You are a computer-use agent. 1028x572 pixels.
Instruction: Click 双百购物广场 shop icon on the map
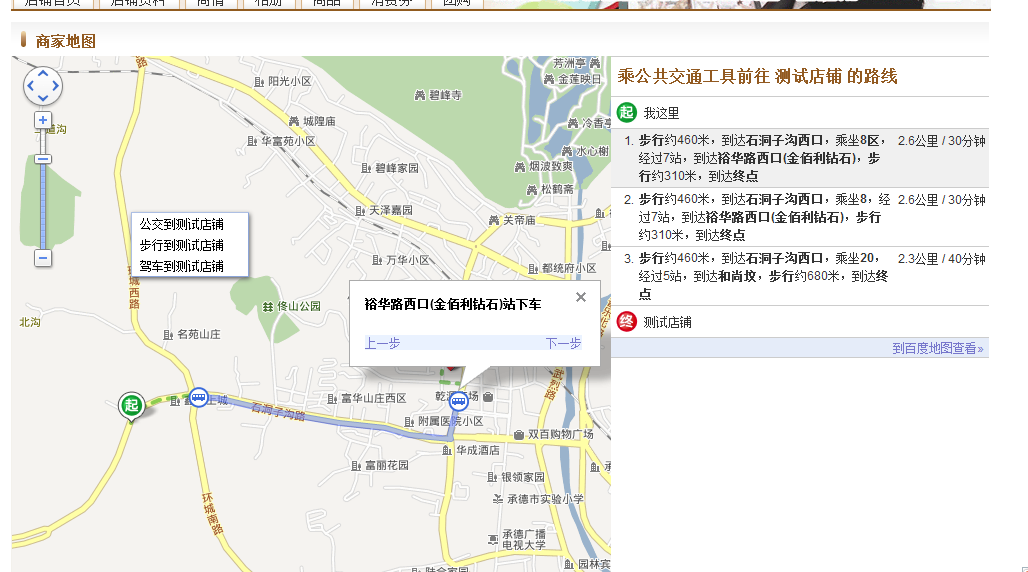click(519, 435)
